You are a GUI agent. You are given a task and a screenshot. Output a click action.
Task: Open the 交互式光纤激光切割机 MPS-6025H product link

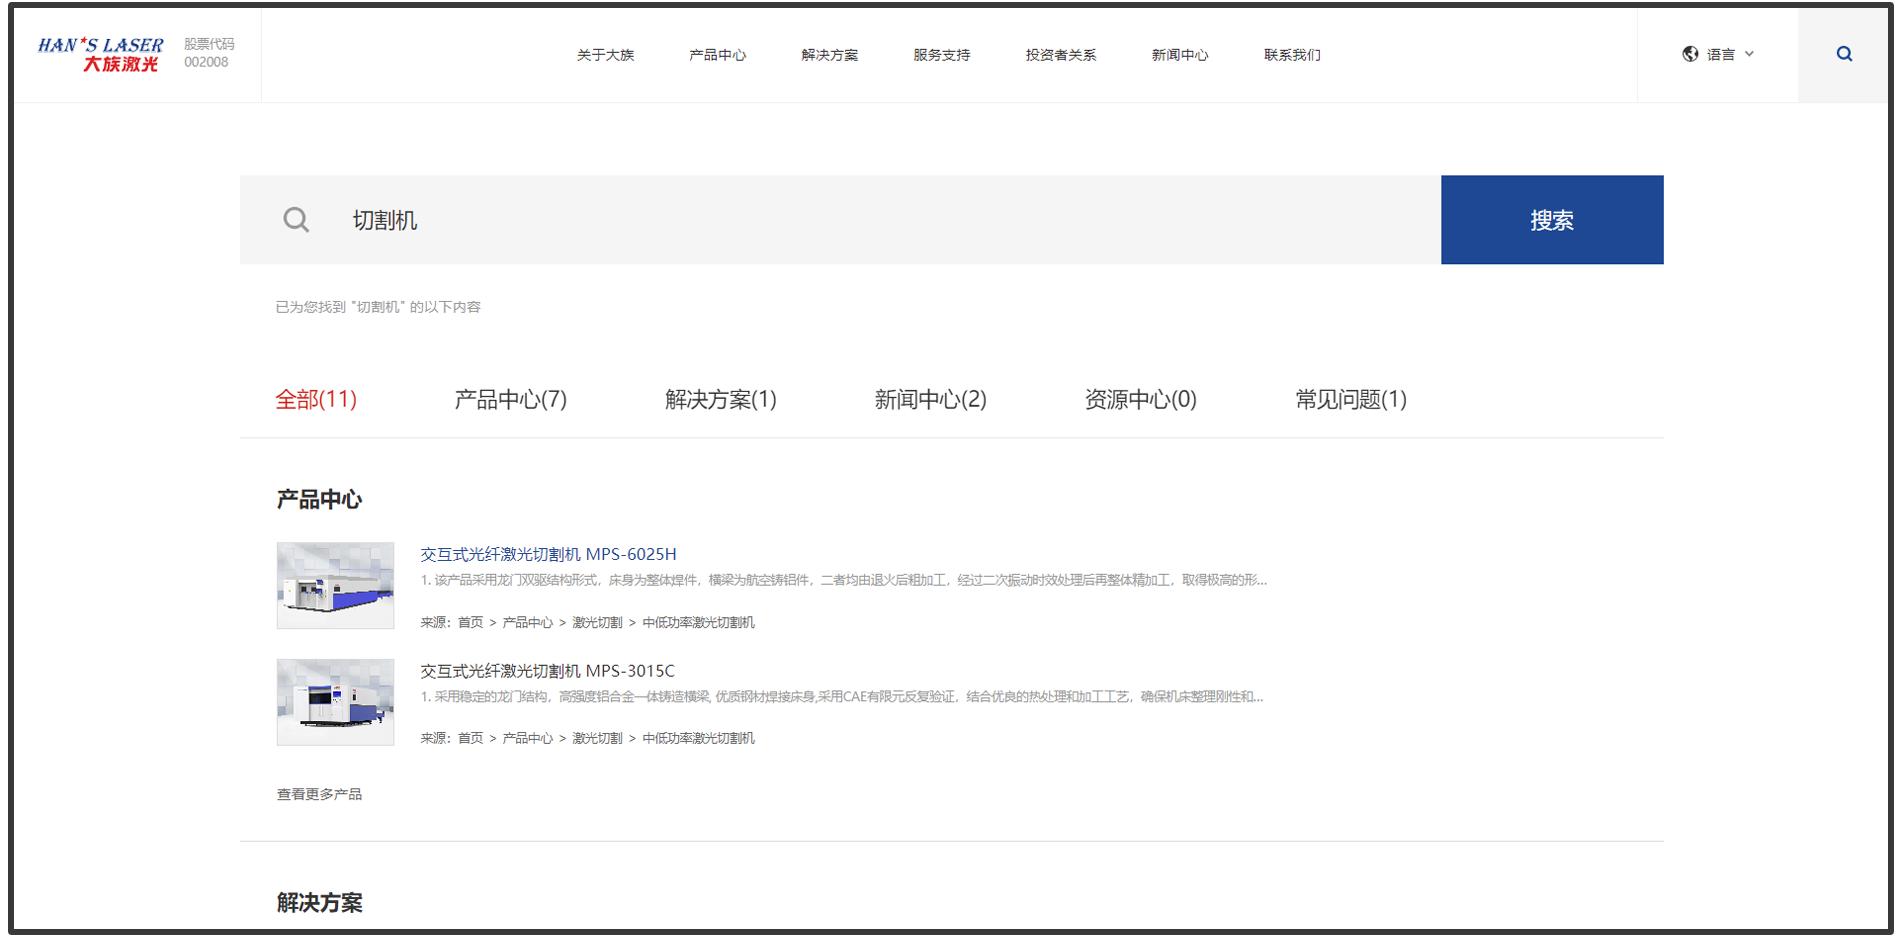pos(548,553)
